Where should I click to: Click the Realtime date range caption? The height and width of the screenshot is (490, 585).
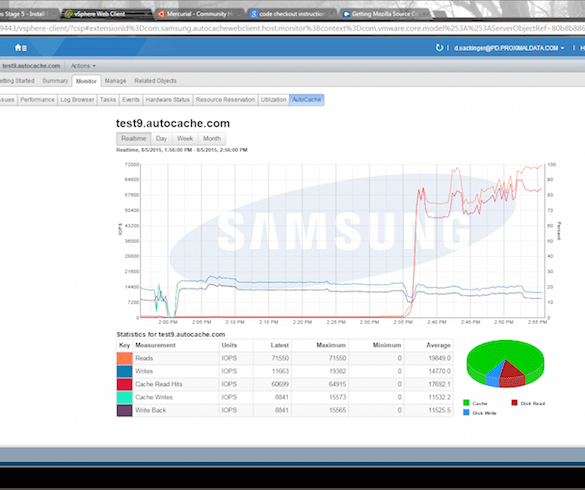(182, 150)
